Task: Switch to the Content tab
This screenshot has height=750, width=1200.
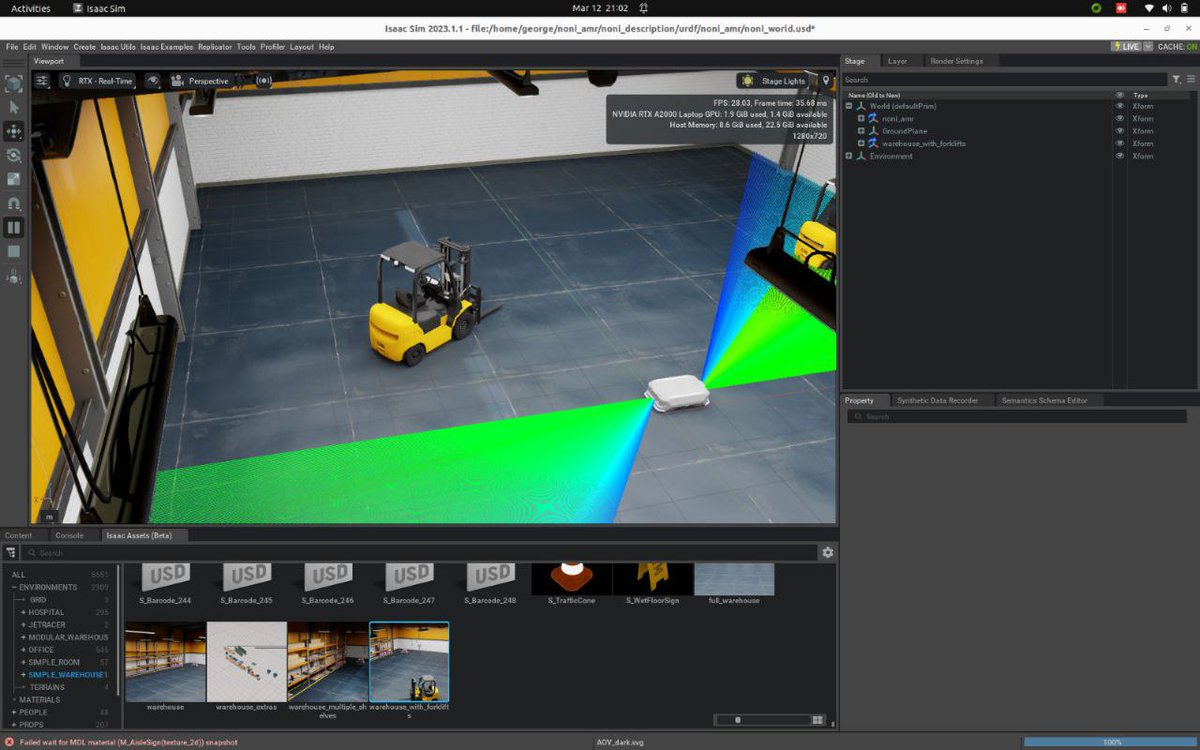Action: click(x=19, y=535)
